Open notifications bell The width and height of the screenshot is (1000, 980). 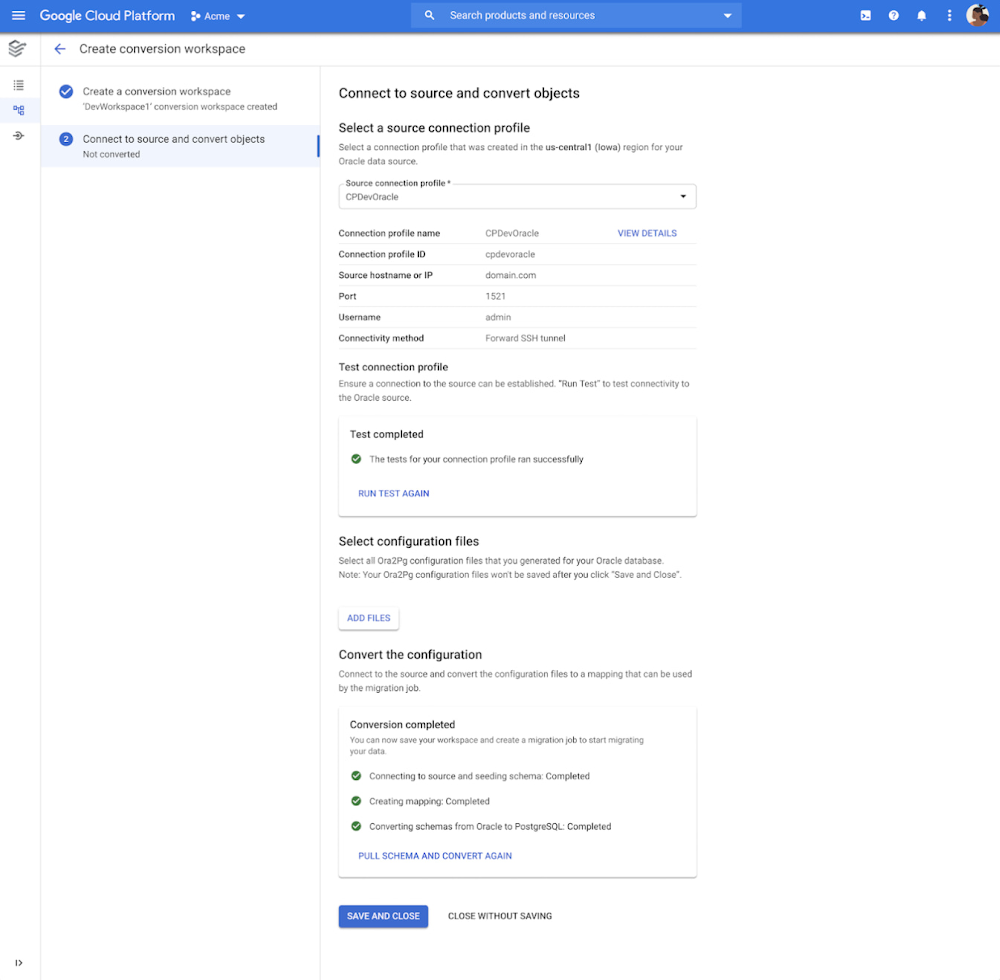922,15
